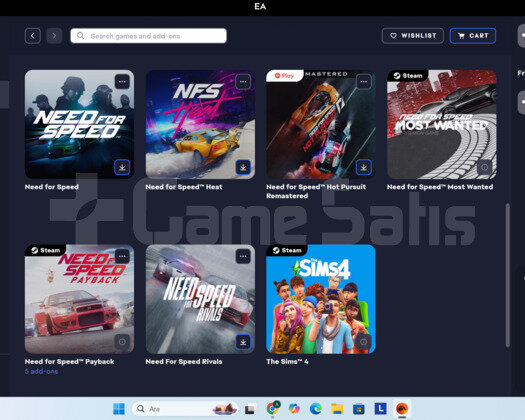Click the EA app icon on taskbar

pos(402,409)
